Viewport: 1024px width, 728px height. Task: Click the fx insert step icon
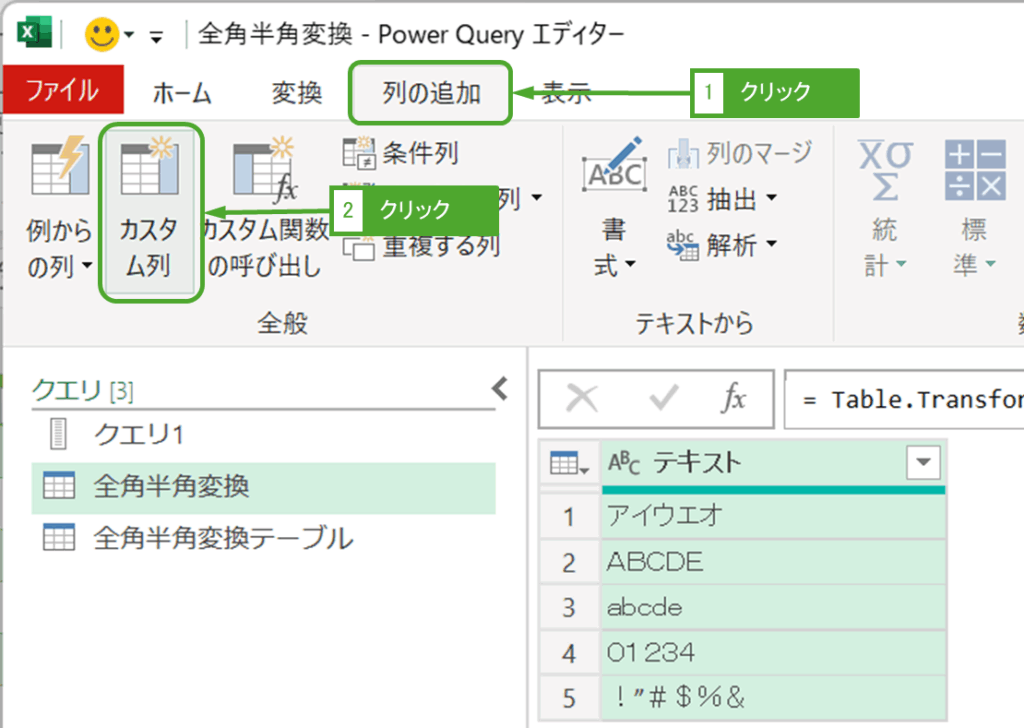(733, 398)
